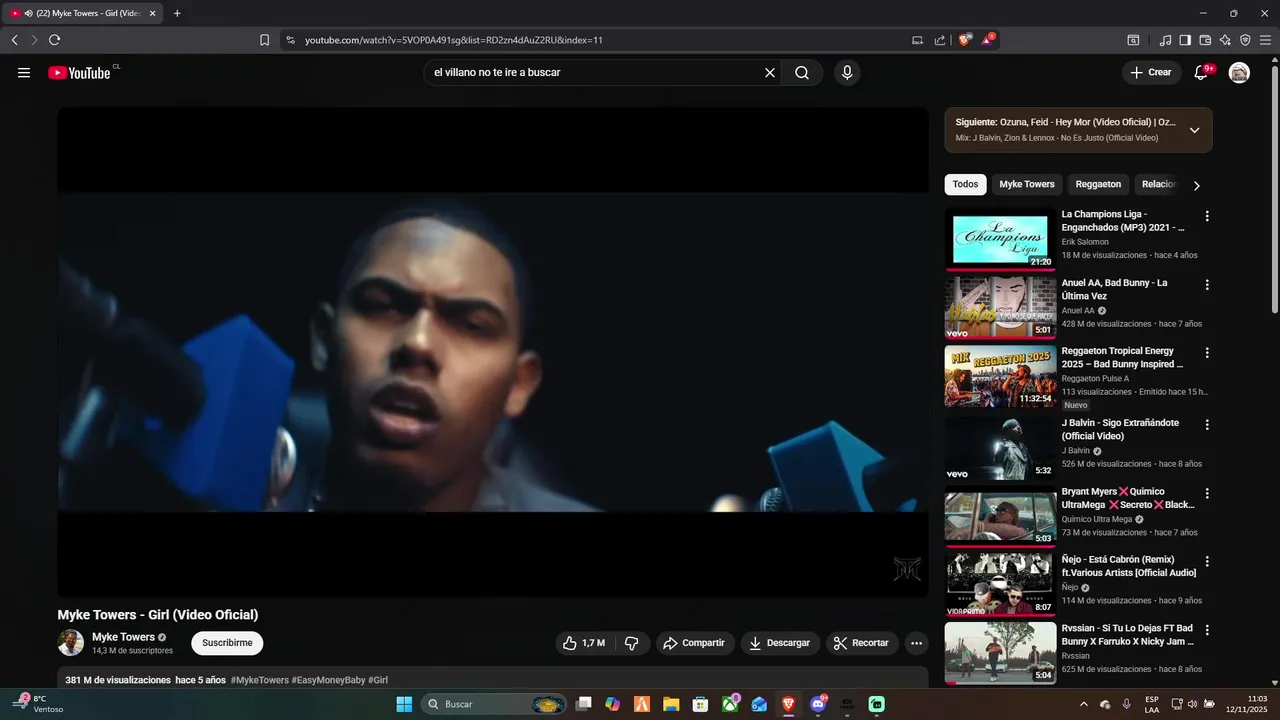Click the Crear button

tap(1151, 72)
